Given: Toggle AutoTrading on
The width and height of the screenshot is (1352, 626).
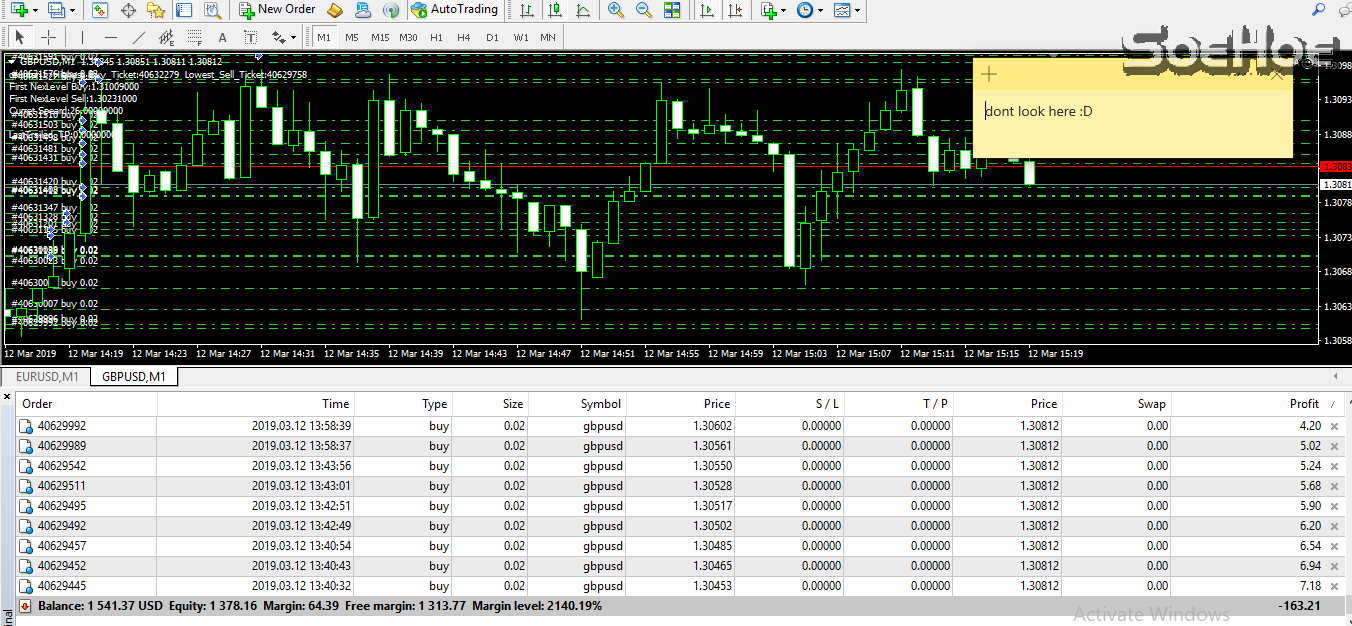Looking at the screenshot, I should 455,11.
